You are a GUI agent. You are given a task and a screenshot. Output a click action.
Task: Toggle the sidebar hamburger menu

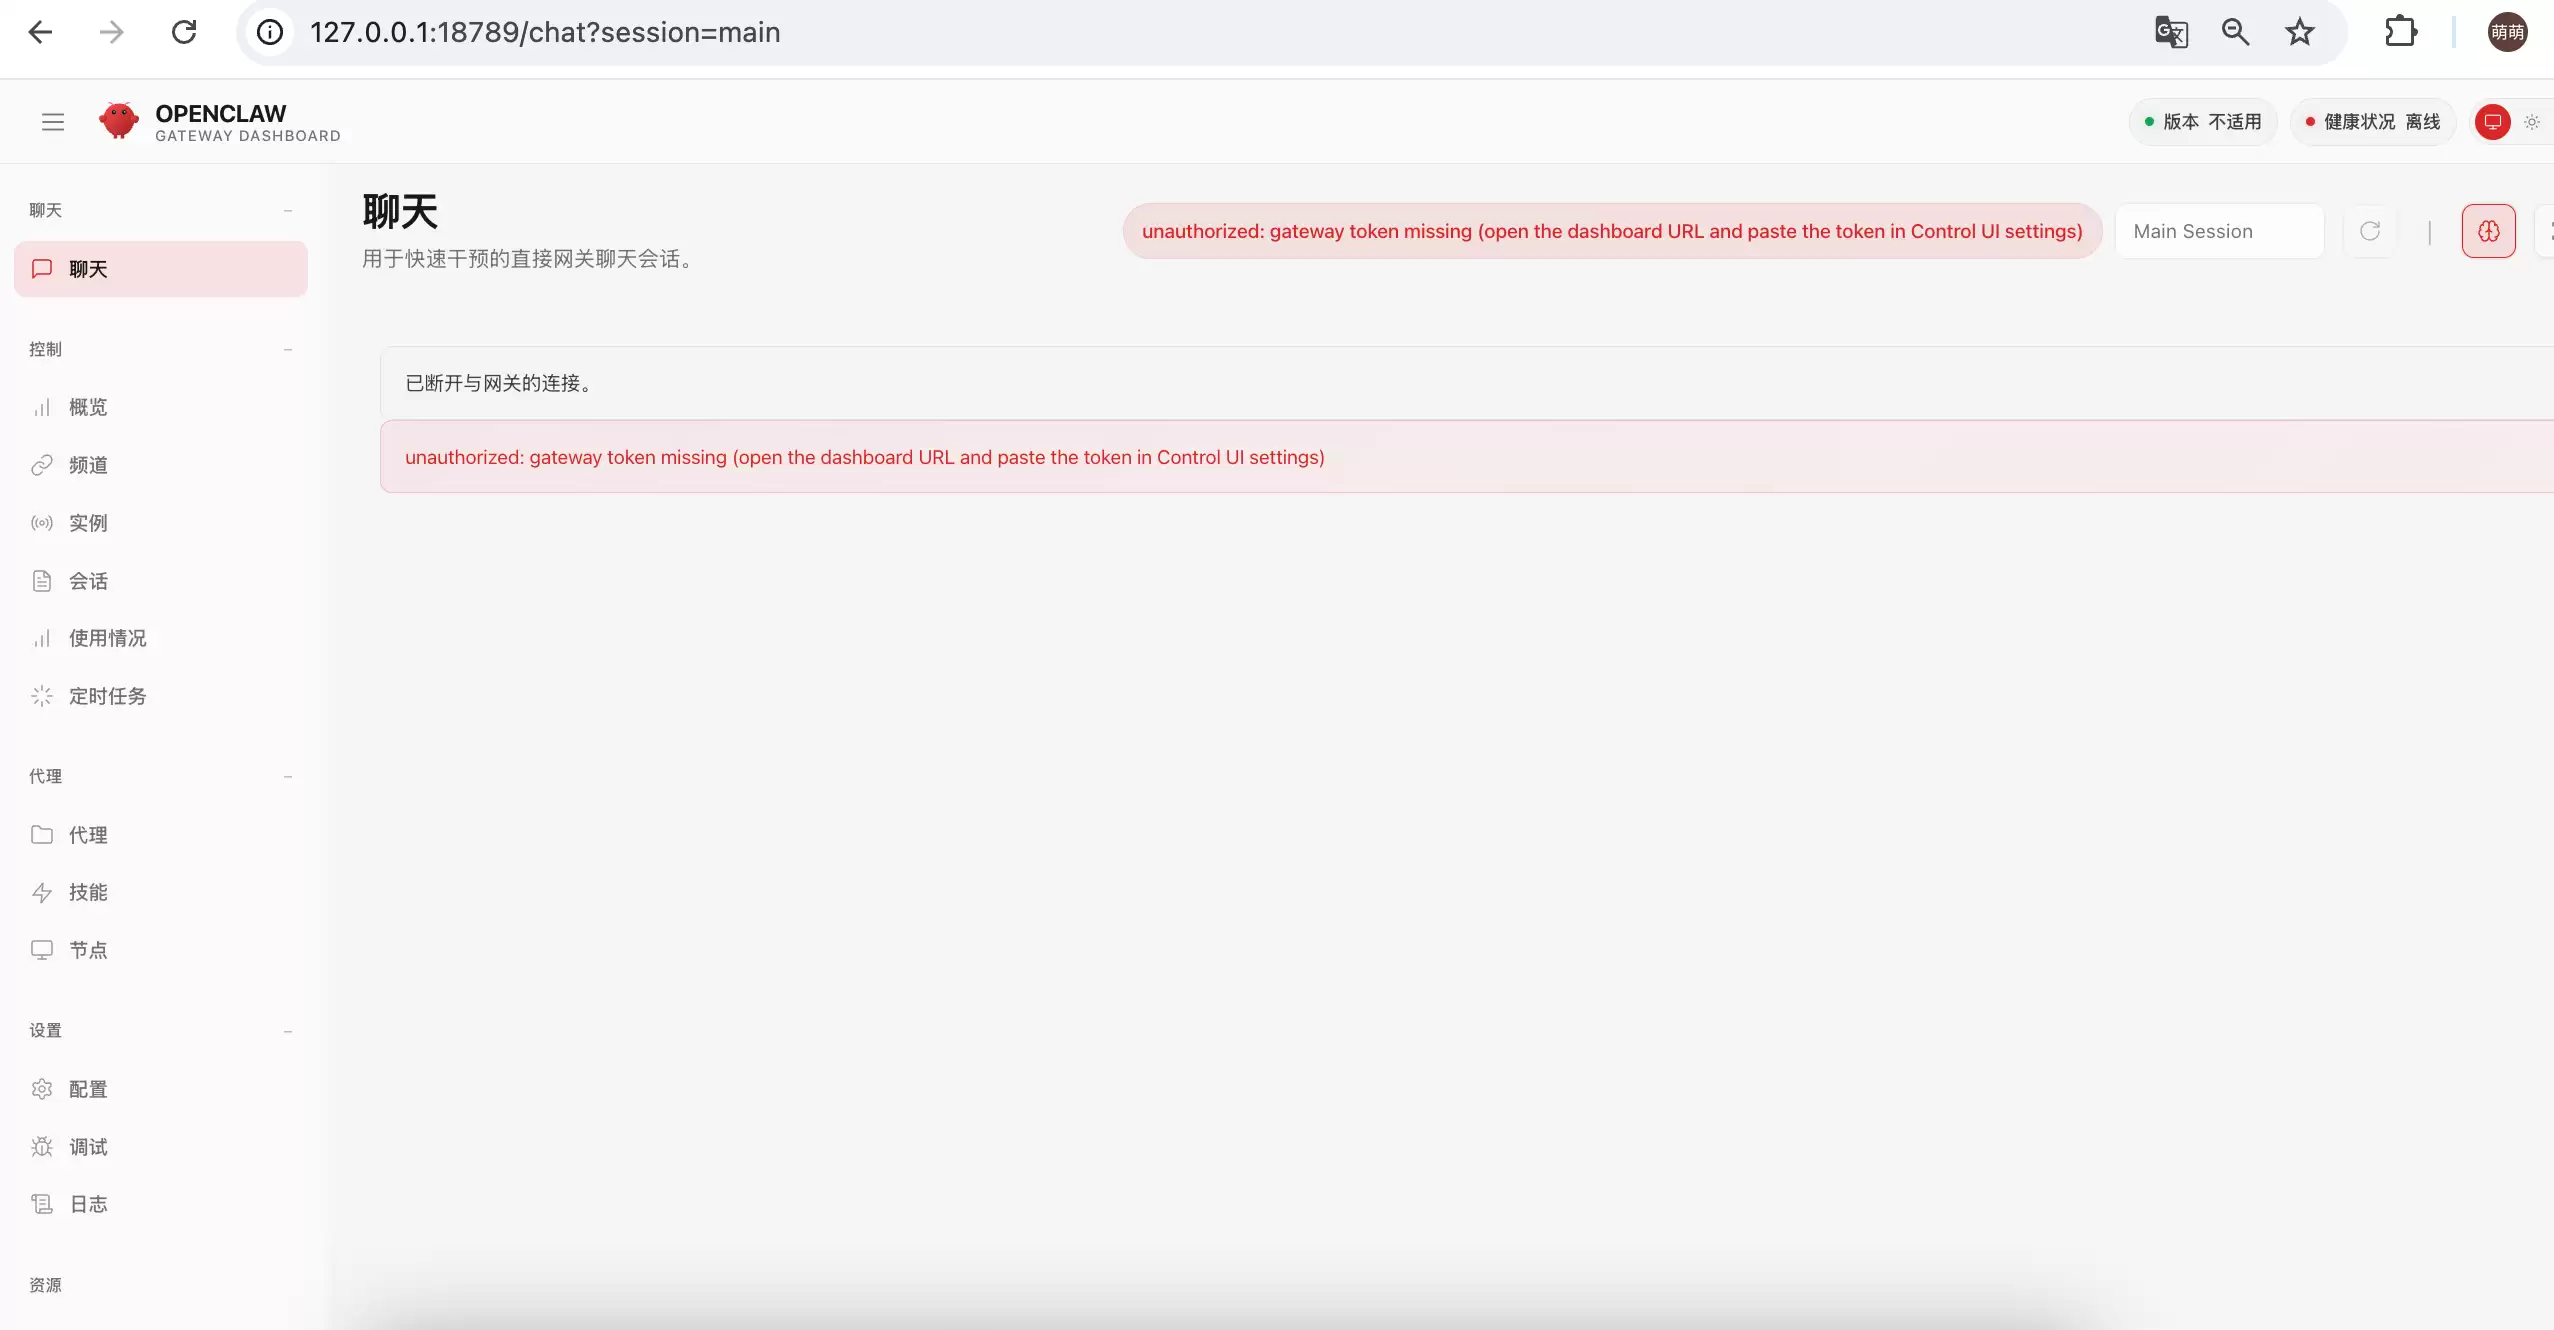[53, 122]
